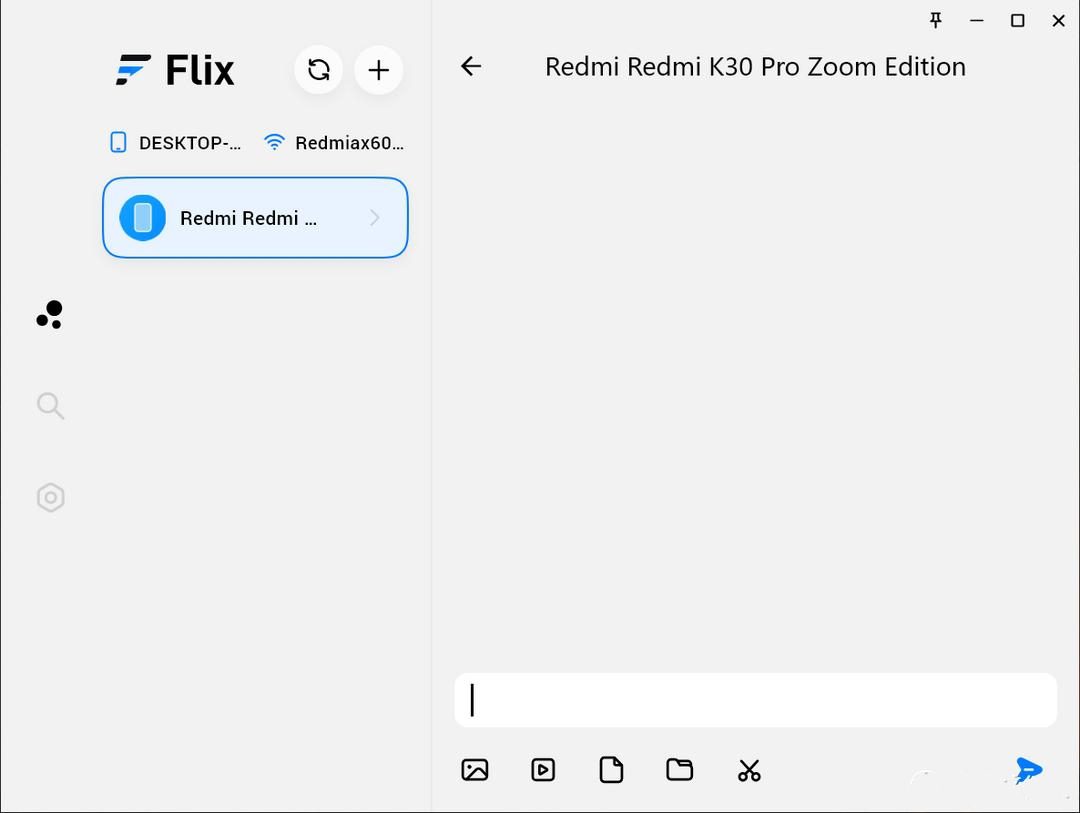Viewport: 1080px width, 813px height.
Task: Click the DESKTOP device name label
Action: [189, 143]
